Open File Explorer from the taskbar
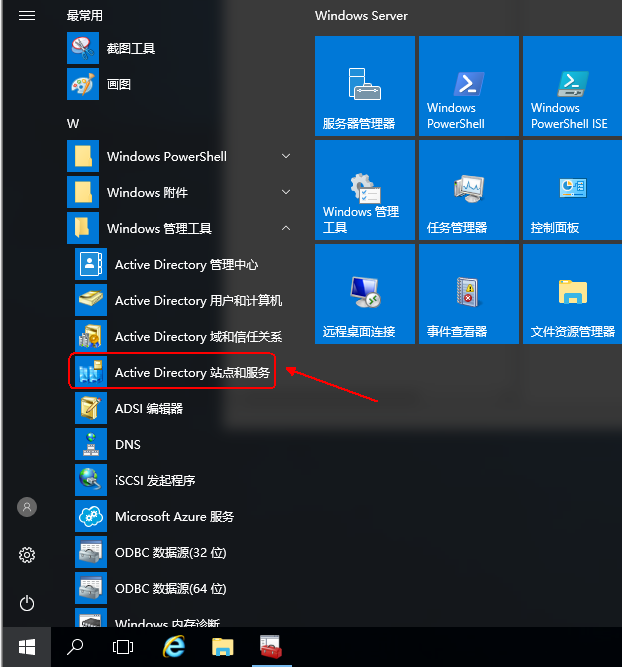 tap(223, 647)
